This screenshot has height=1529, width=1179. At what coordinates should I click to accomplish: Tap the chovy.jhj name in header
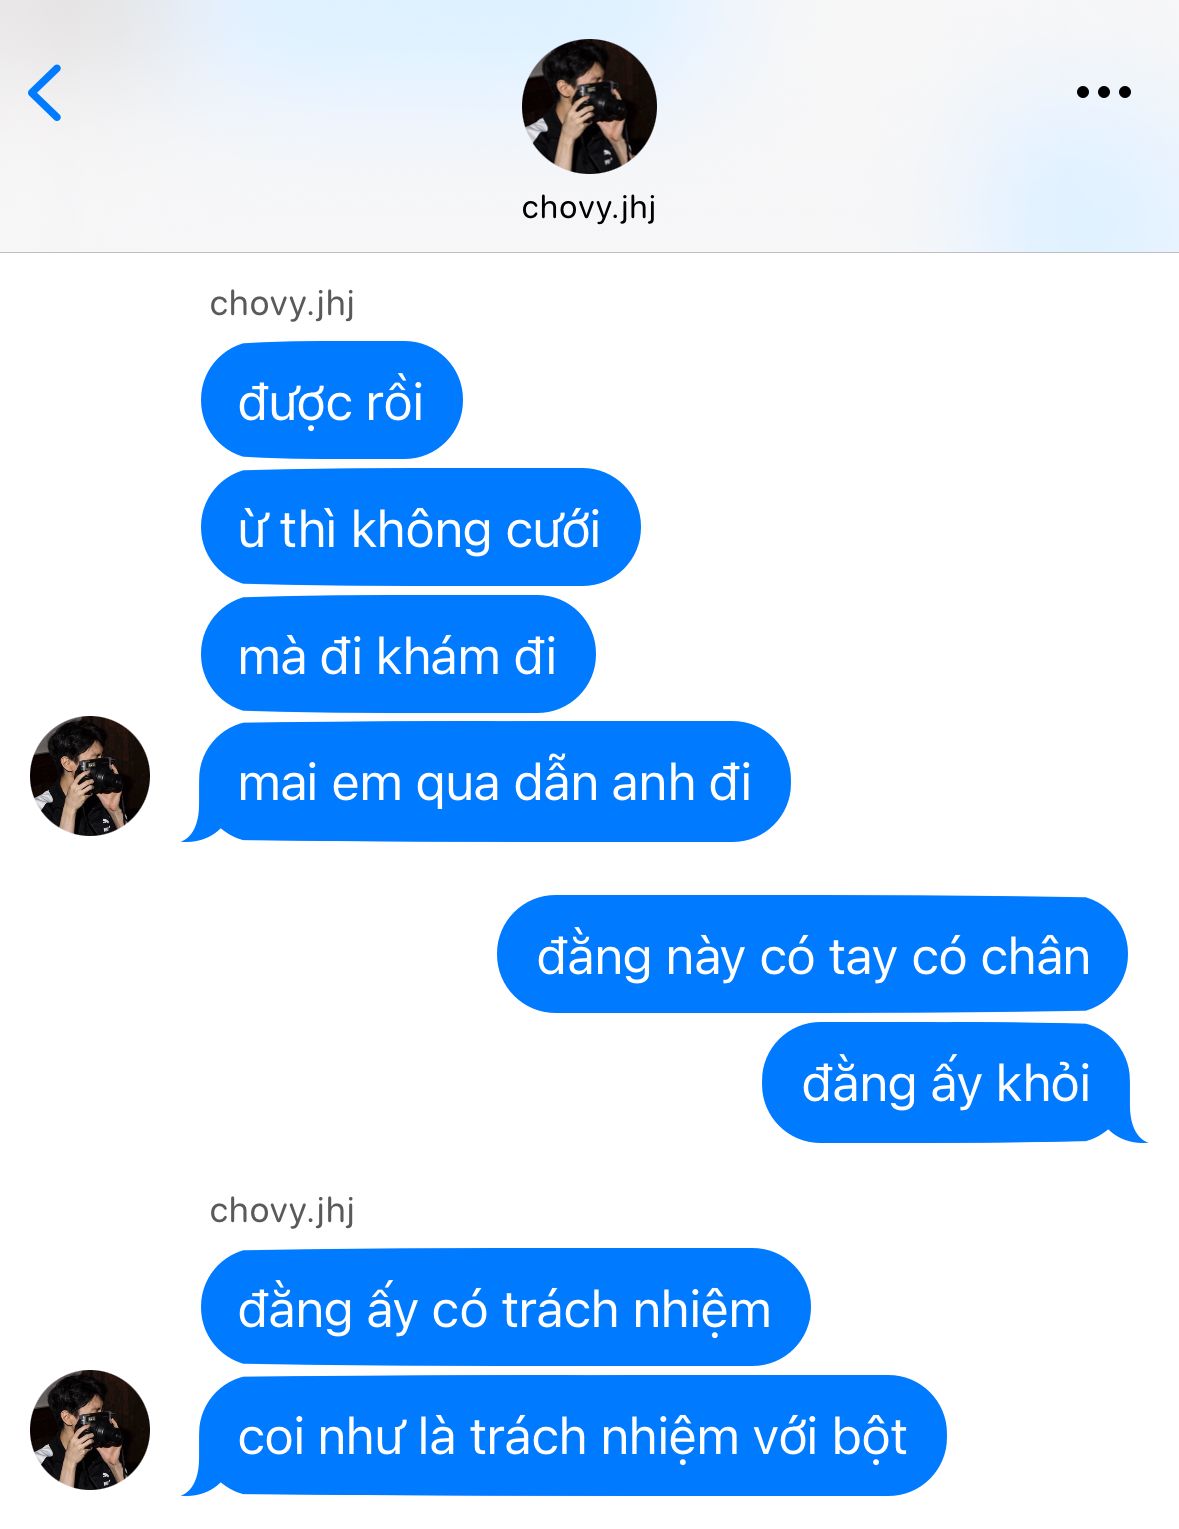[x=589, y=207]
